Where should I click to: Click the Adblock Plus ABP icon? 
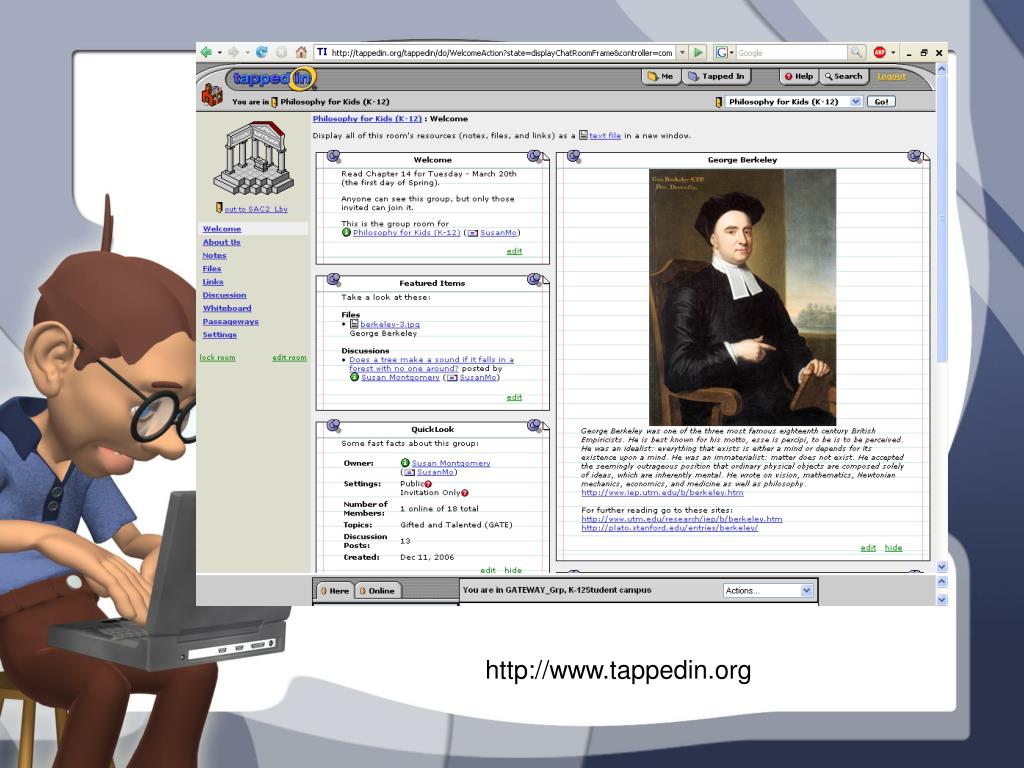point(880,52)
